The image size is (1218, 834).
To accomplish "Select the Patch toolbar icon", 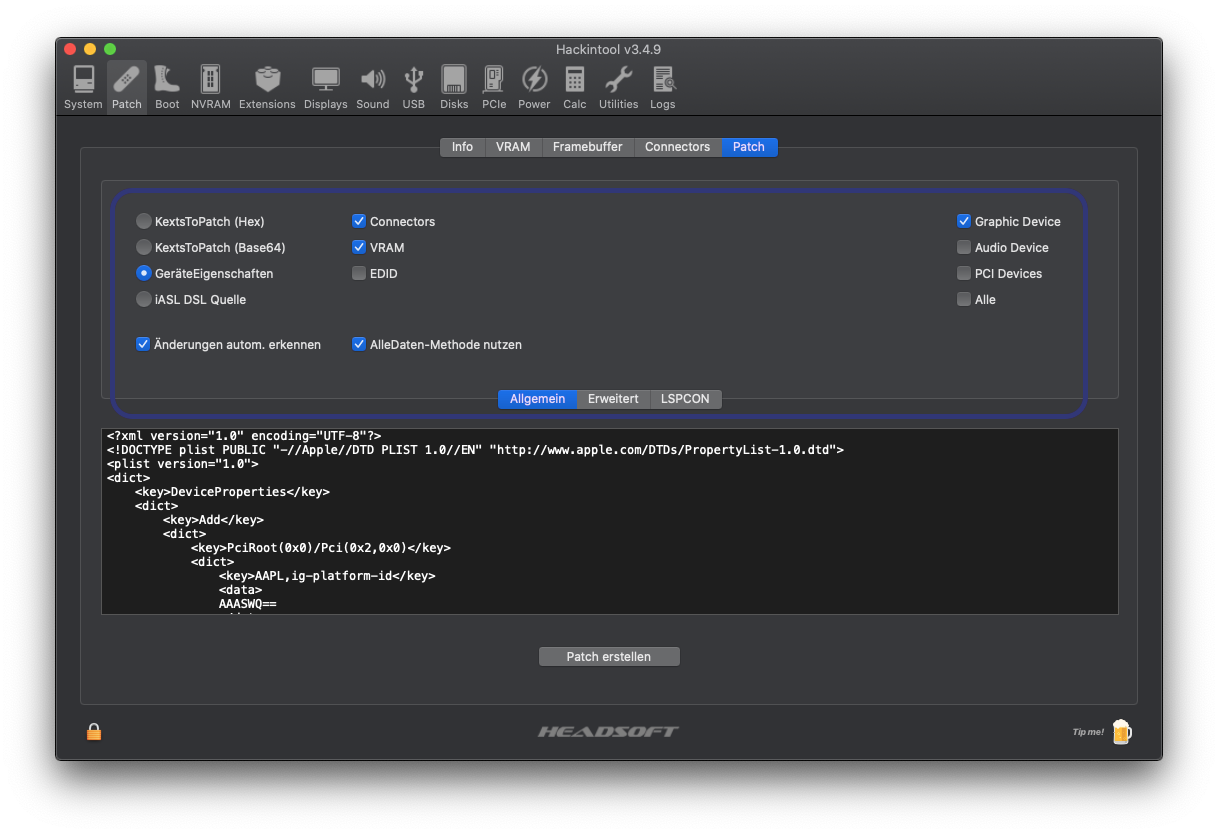I will (x=127, y=87).
